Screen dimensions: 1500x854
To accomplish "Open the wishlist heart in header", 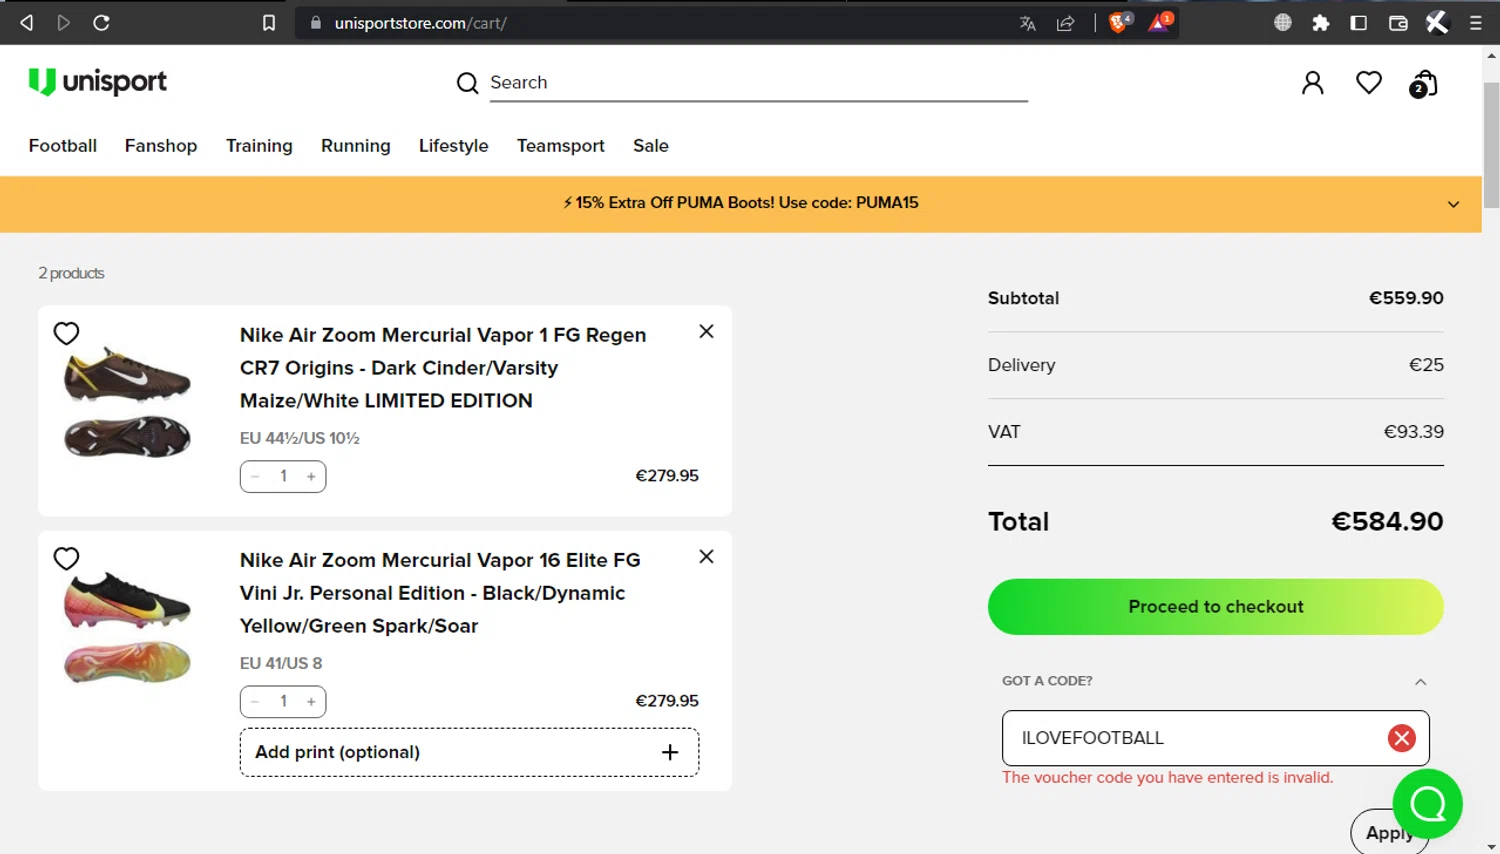I will coord(1369,83).
